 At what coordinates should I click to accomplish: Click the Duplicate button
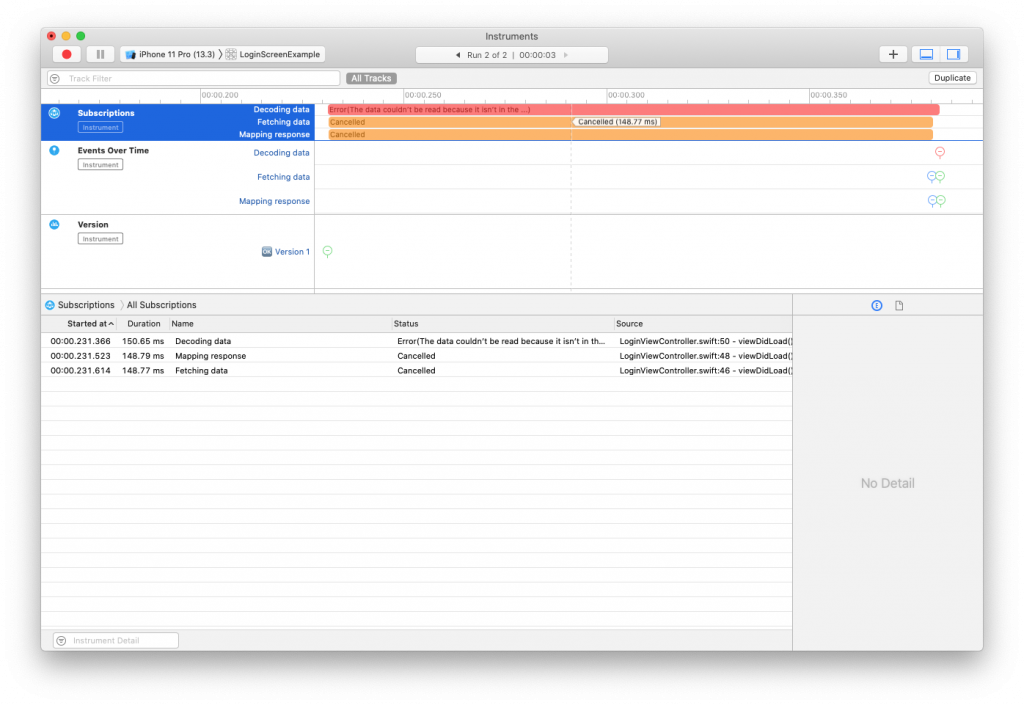click(952, 78)
